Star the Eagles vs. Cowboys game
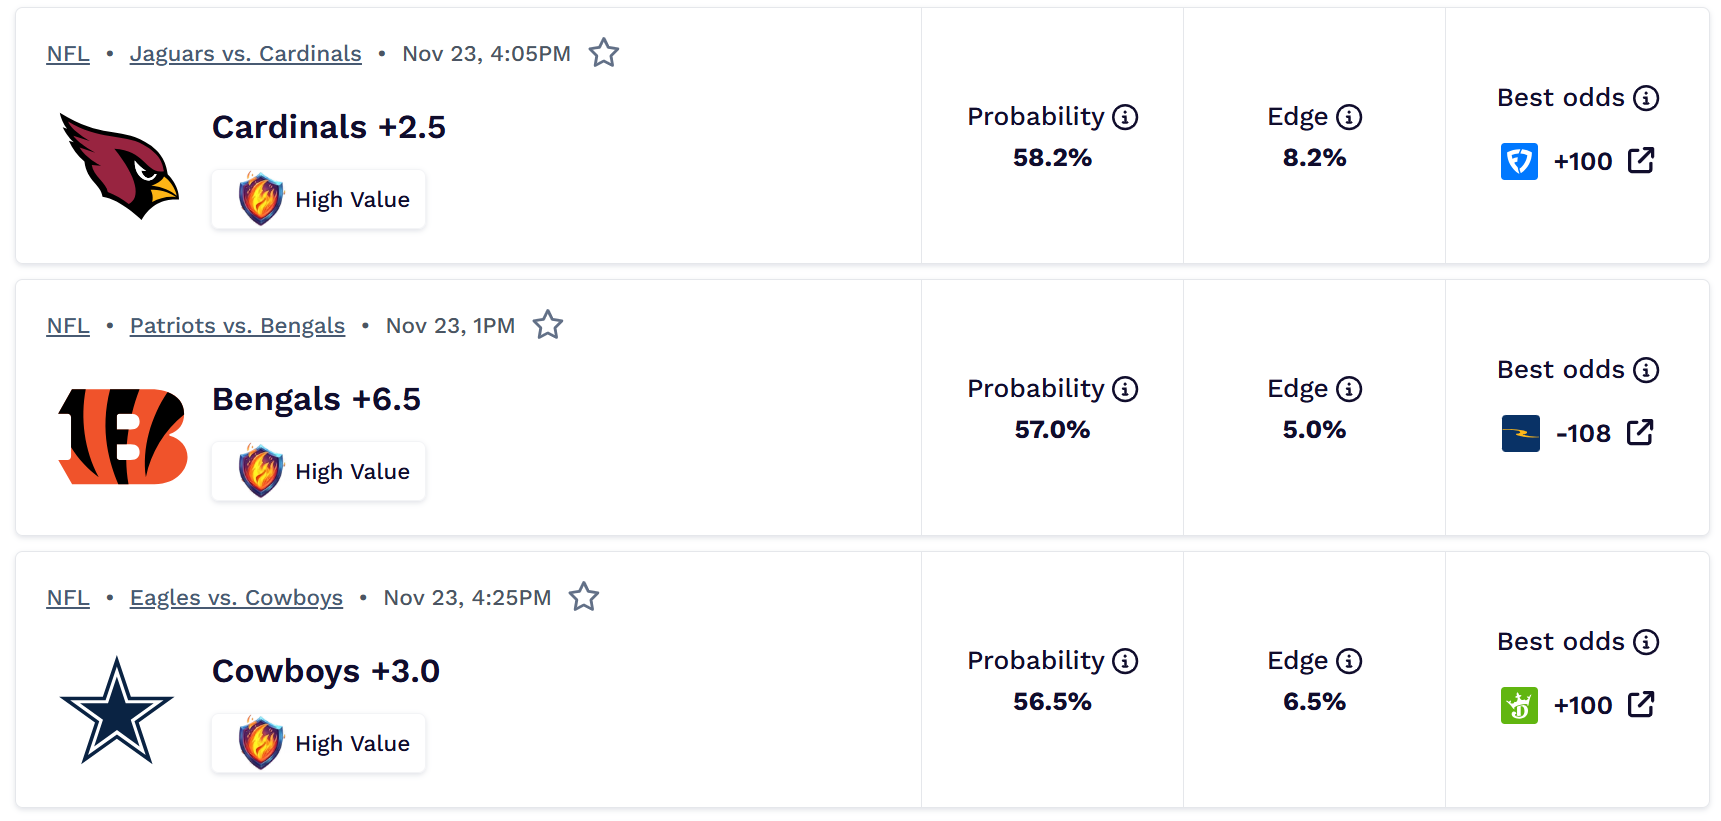This screenshot has width=1721, height=821. coord(585,596)
